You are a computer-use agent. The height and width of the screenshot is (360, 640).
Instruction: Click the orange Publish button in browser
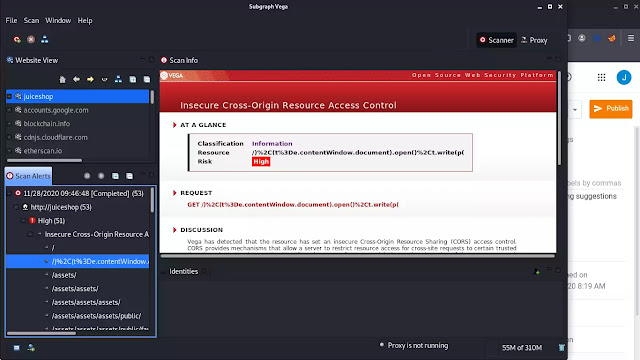pyautogui.click(x=611, y=109)
